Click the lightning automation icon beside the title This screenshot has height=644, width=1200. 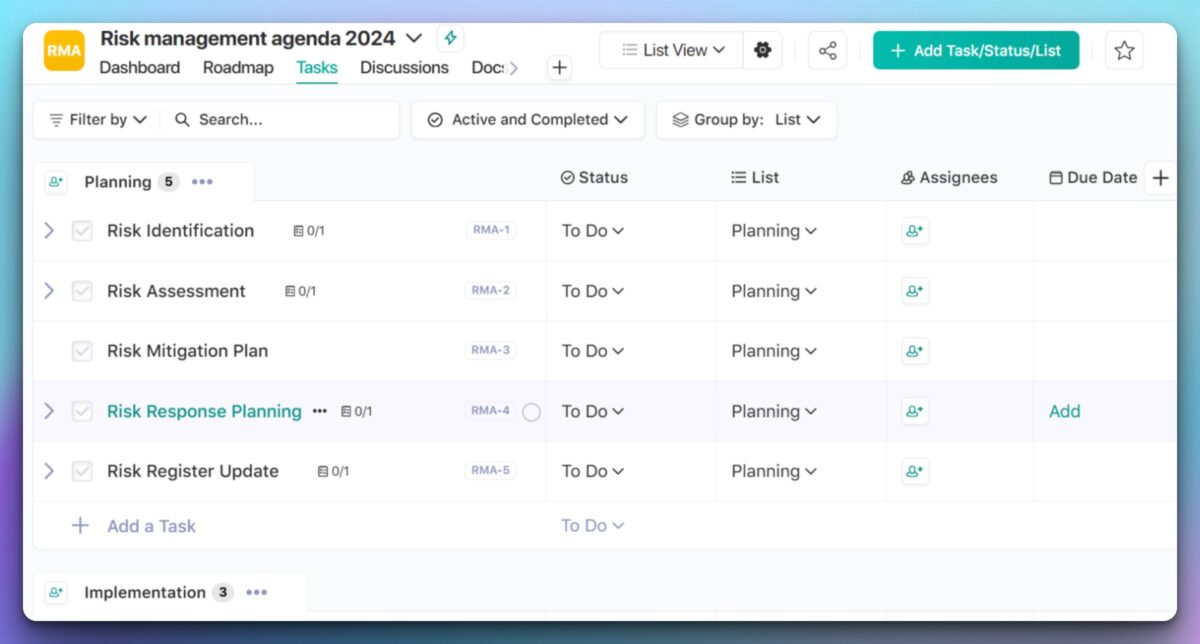450,38
